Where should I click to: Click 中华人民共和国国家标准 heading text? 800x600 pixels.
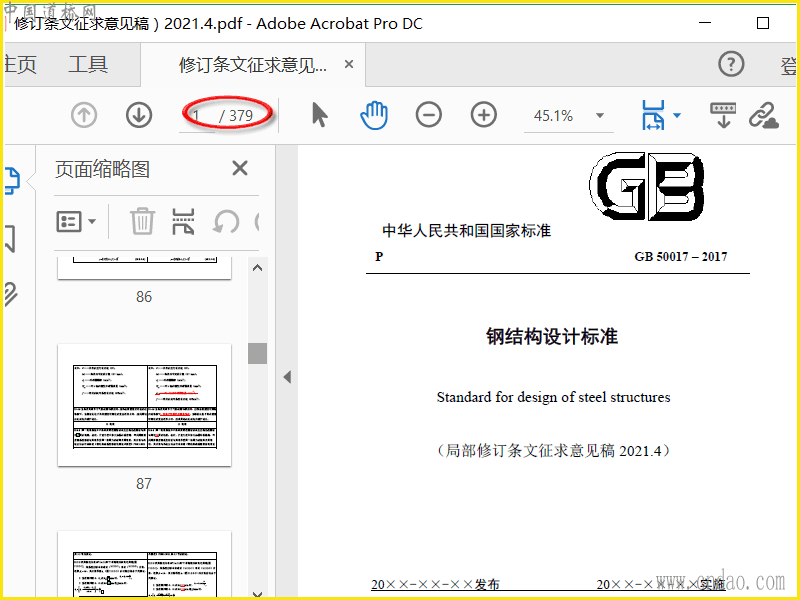pos(466,230)
